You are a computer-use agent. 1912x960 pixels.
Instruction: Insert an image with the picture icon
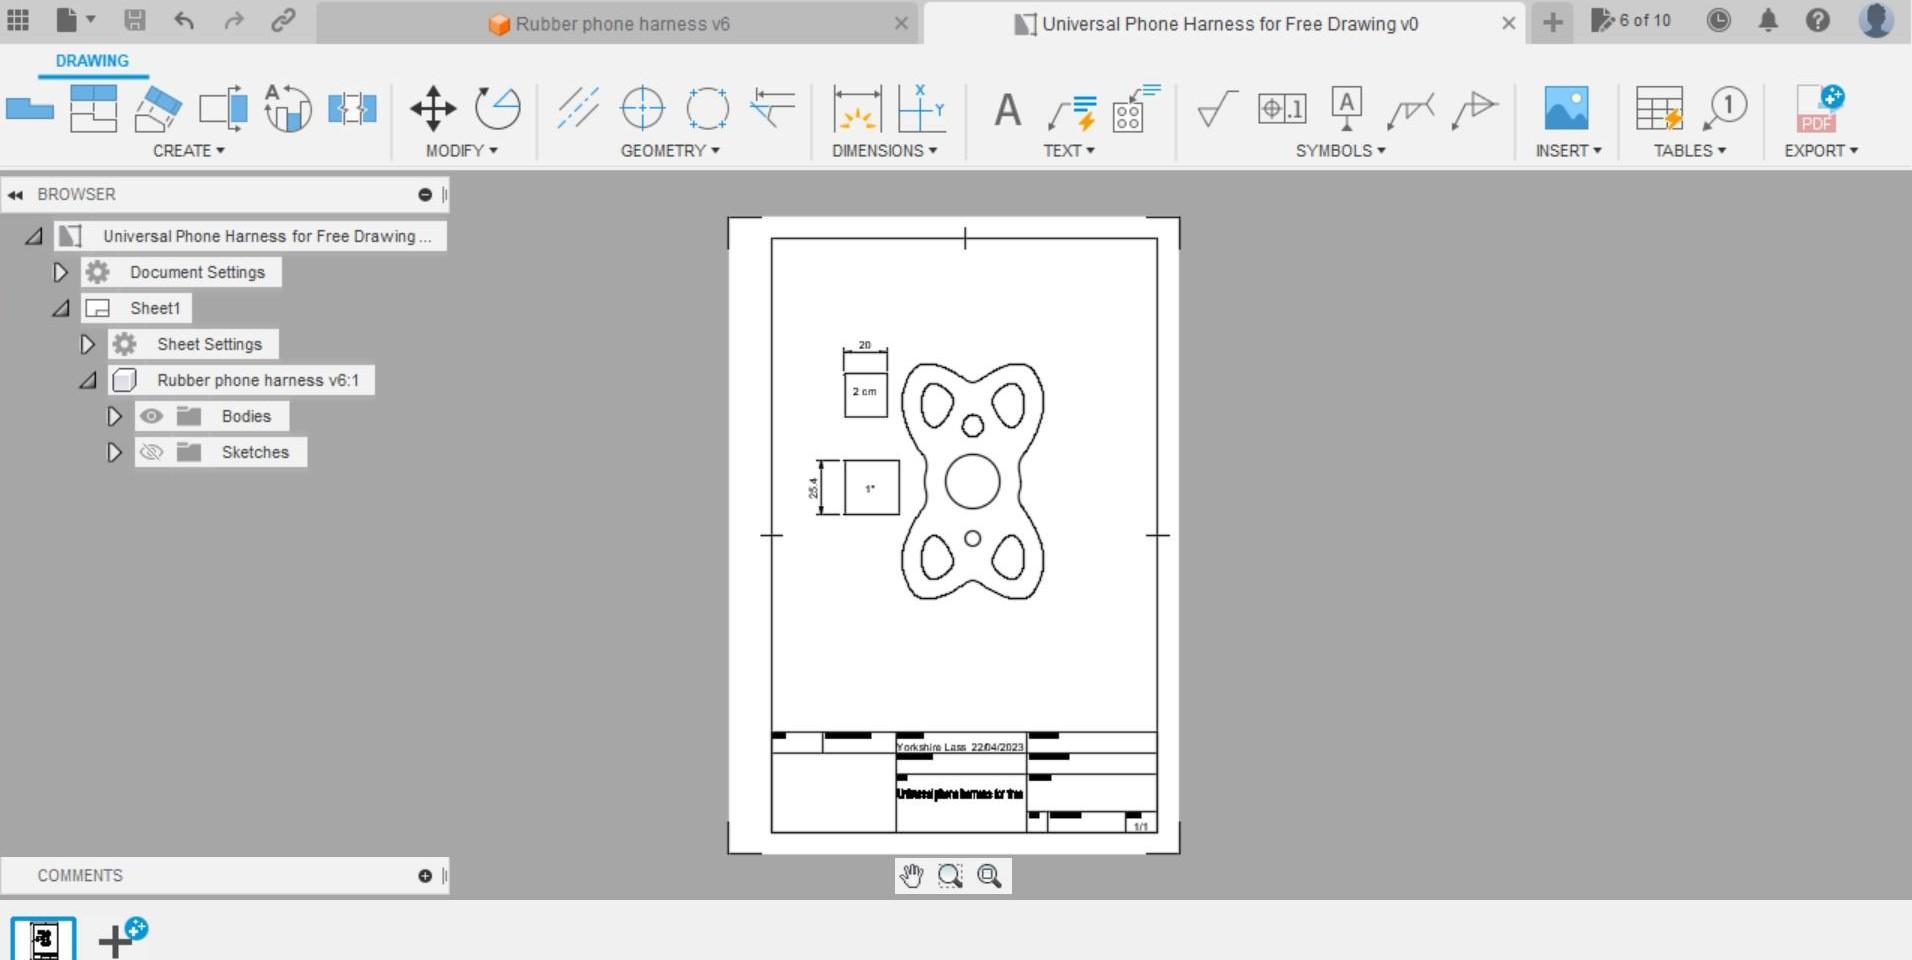(x=1566, y=108)
